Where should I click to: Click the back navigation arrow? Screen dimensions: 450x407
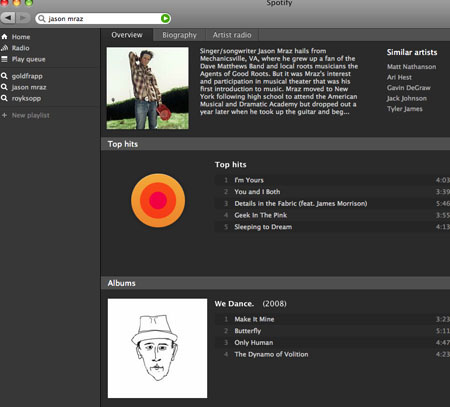[8, 18]
